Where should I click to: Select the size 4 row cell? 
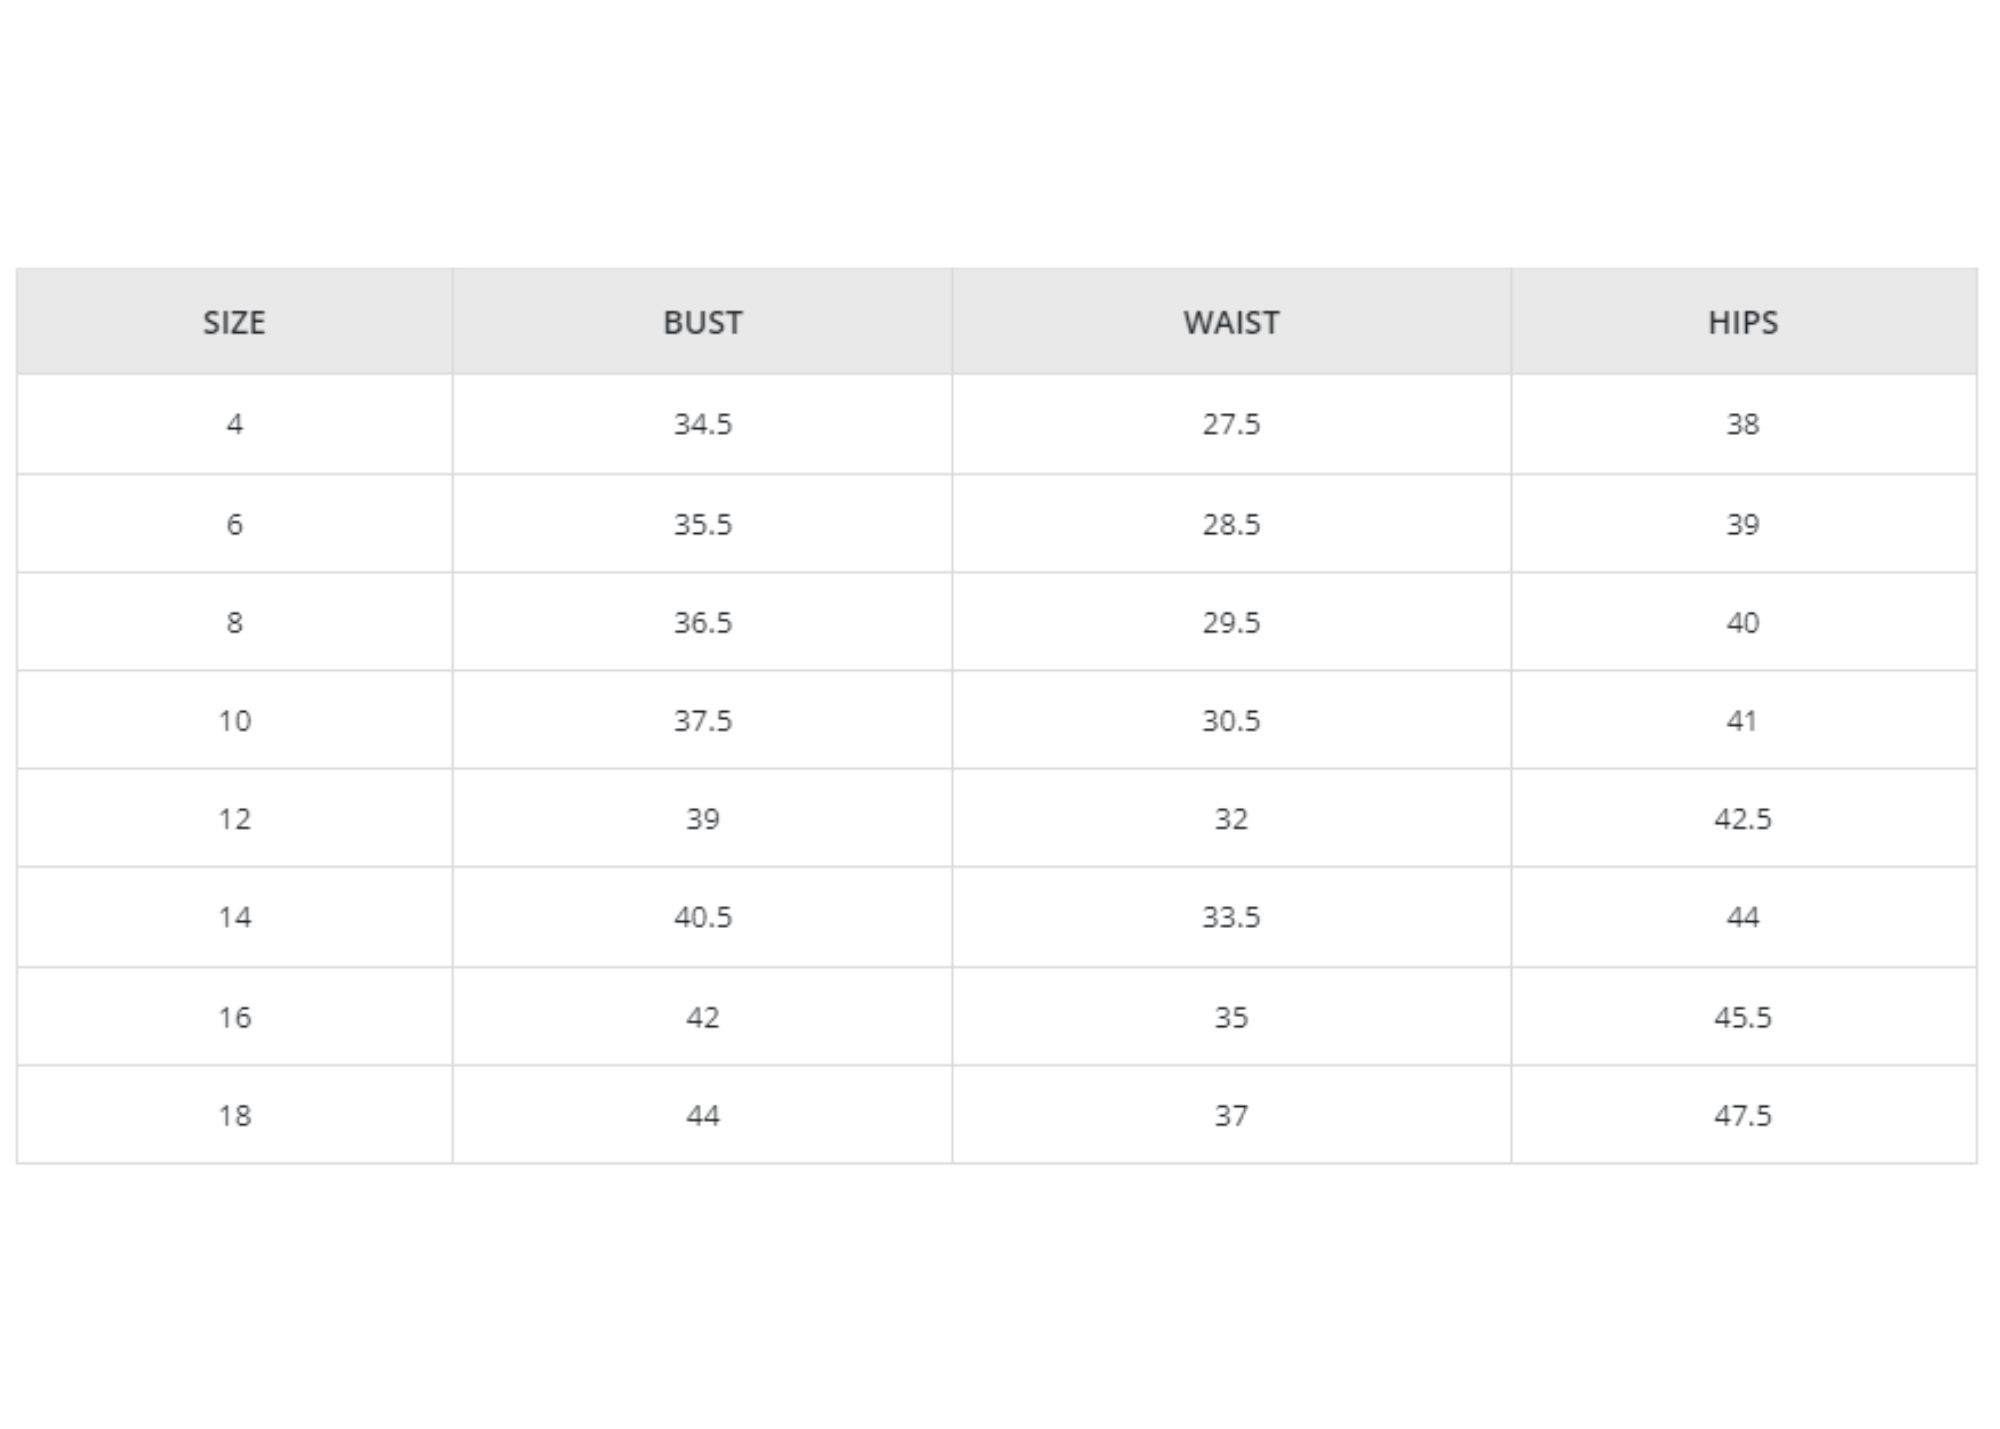(x=234, y=424)
